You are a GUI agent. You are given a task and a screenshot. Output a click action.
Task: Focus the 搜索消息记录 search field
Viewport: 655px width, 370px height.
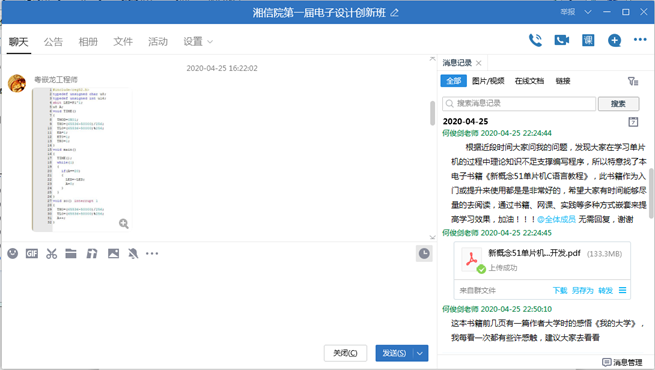(x=519, y=104)
